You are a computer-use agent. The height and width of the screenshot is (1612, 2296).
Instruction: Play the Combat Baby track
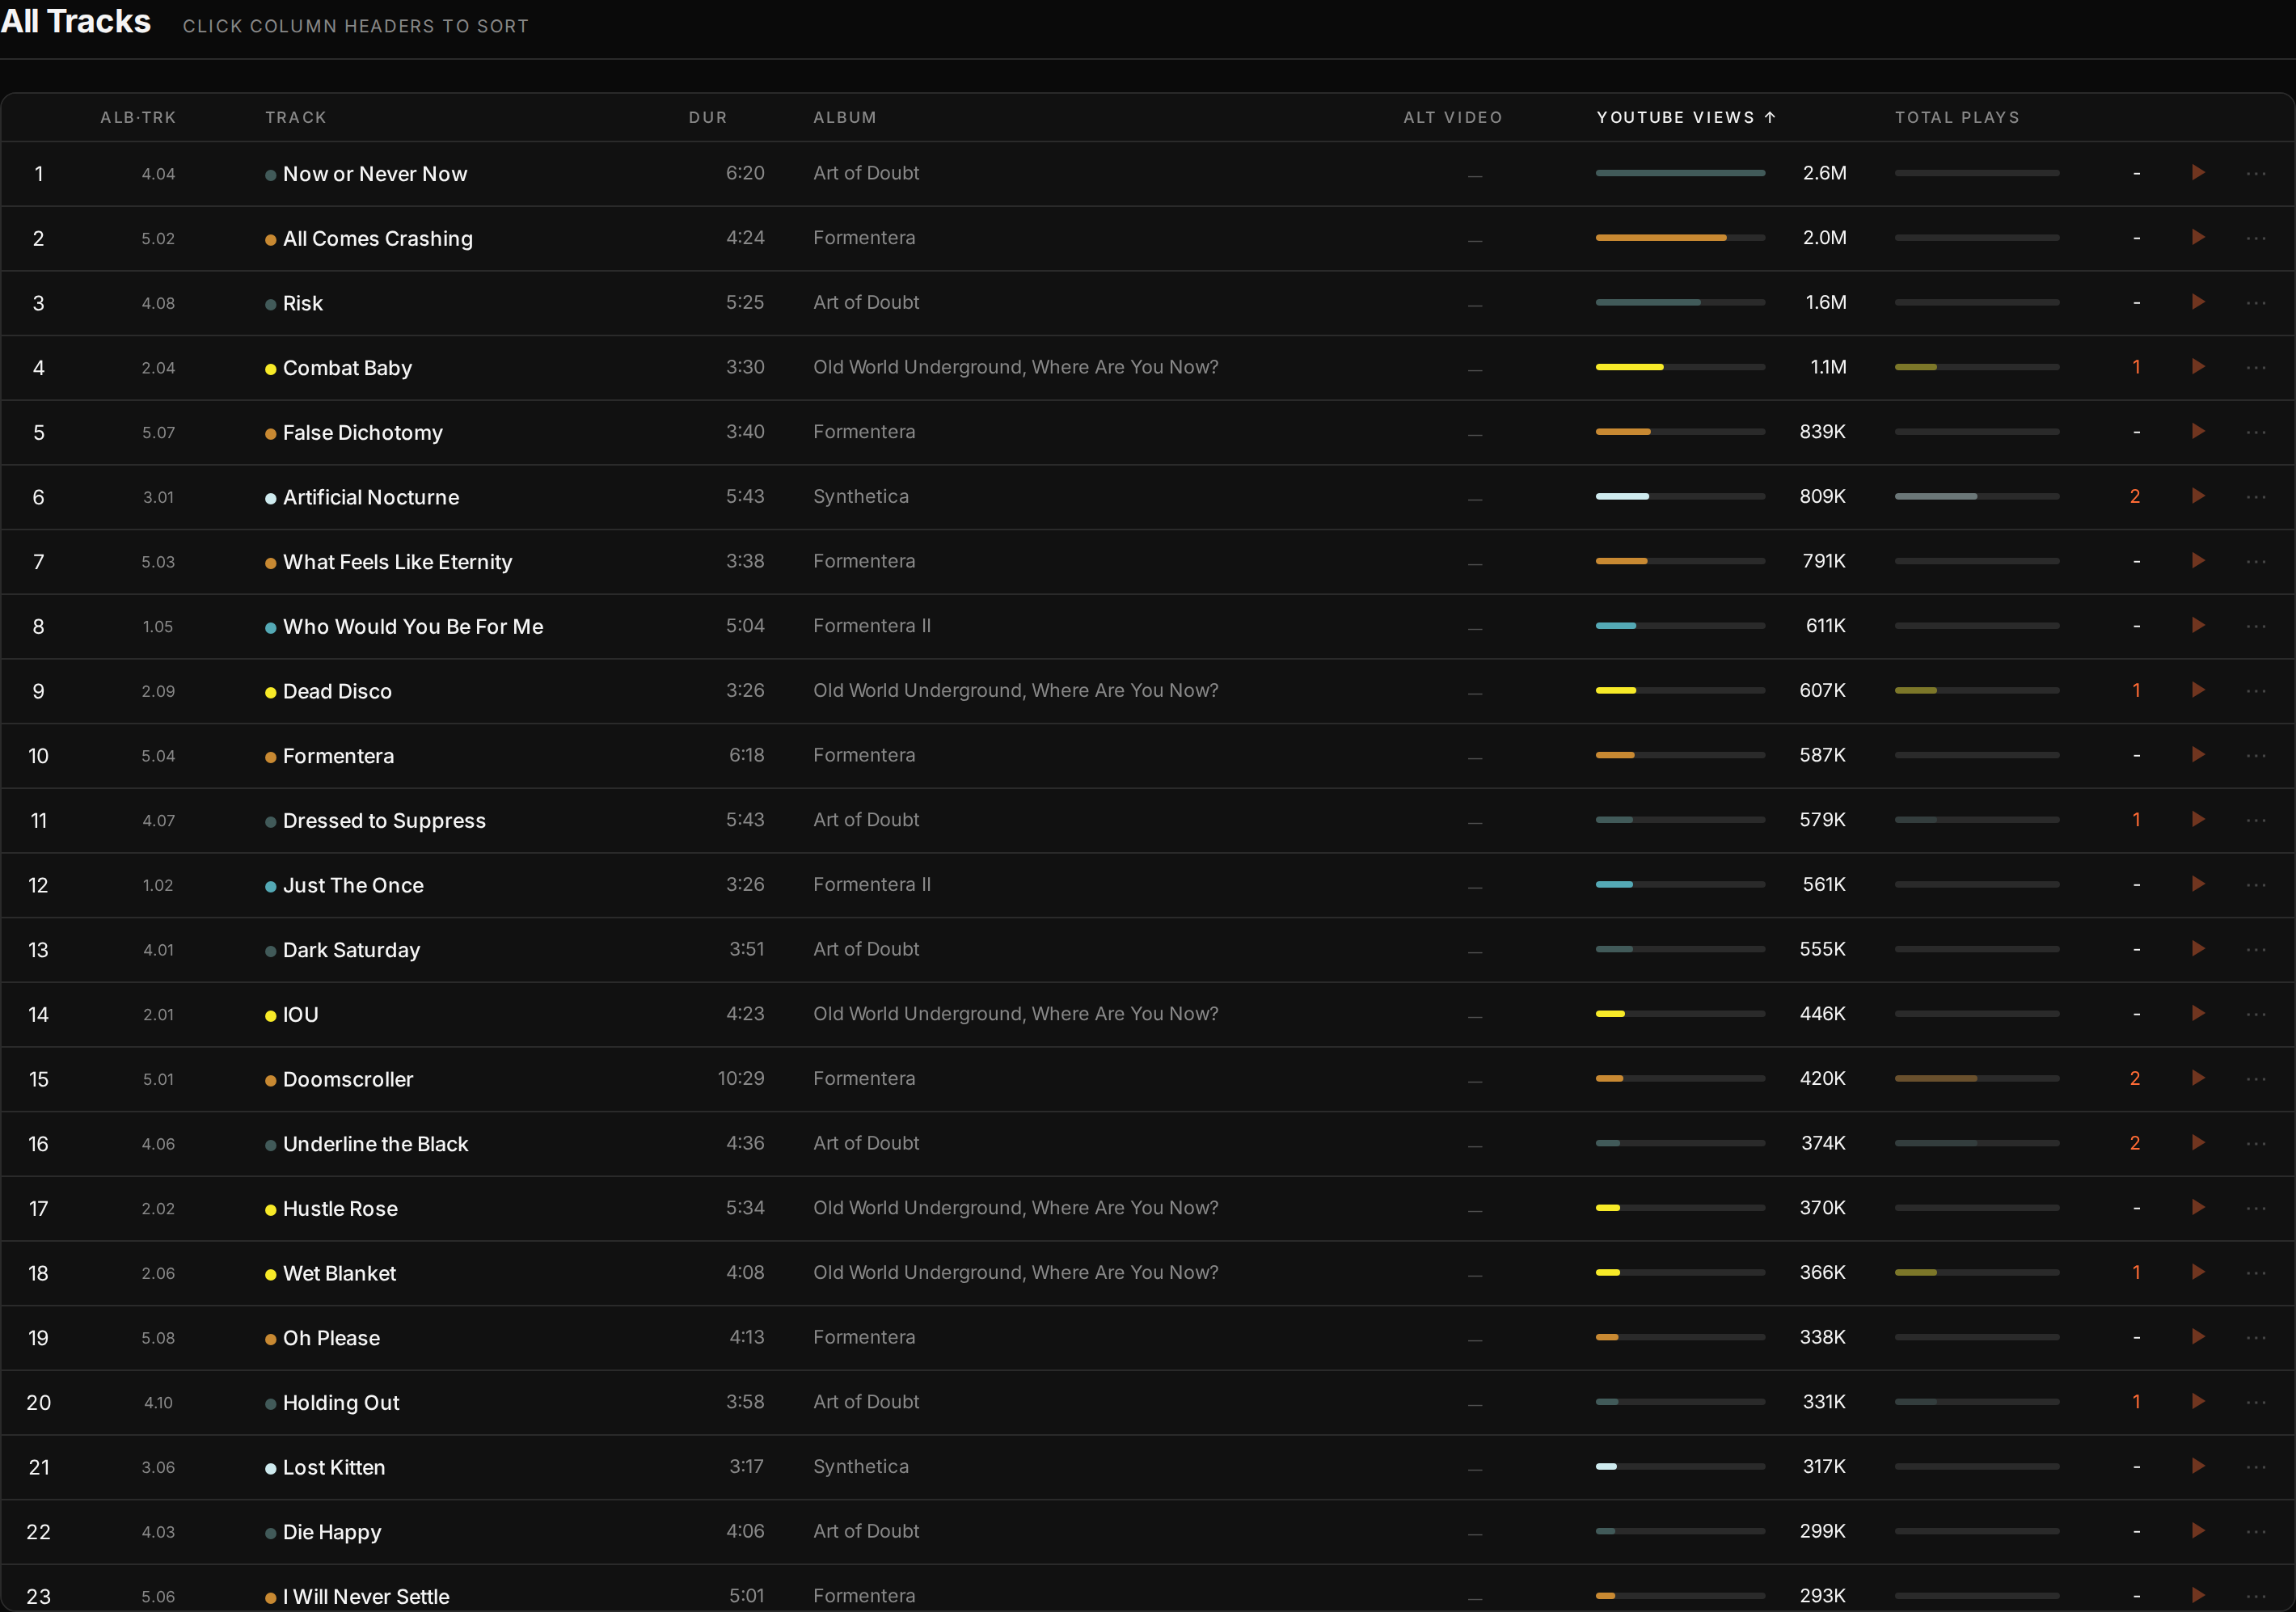(2198, 367)
